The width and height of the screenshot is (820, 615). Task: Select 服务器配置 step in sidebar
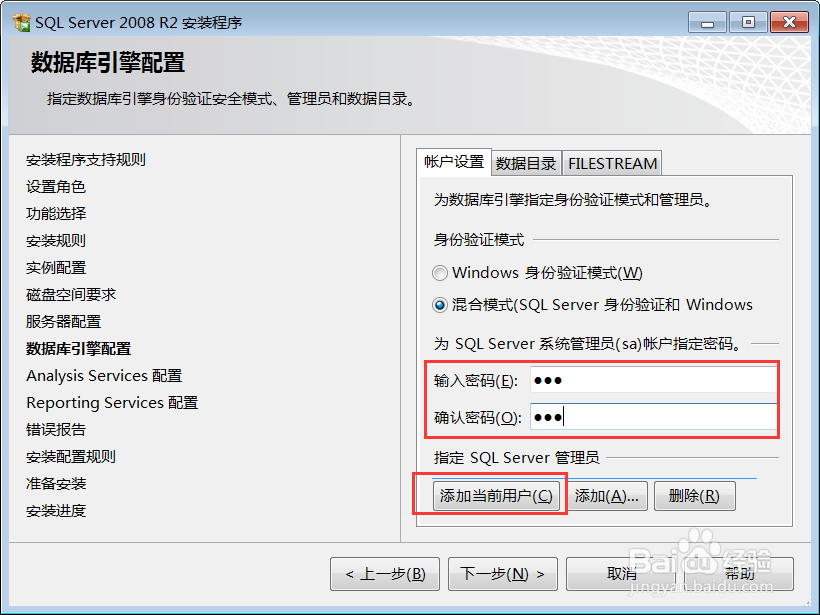pyautogui.click(x=63, y=322)
